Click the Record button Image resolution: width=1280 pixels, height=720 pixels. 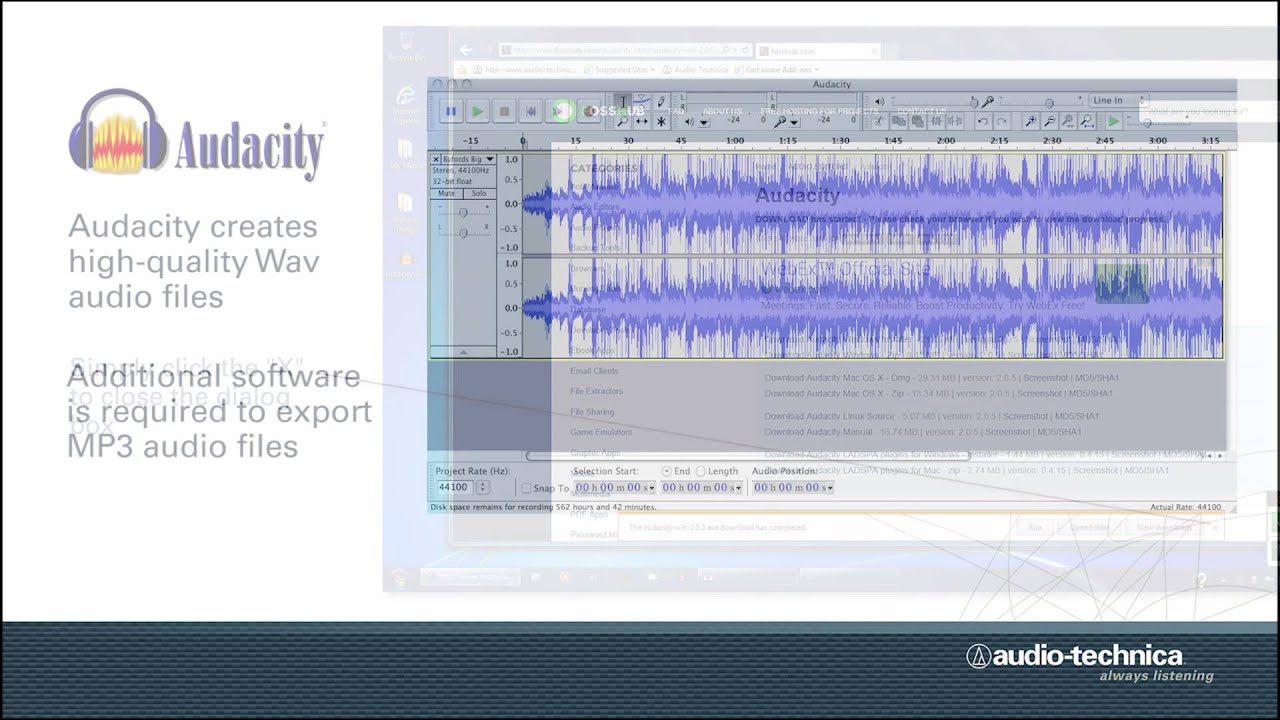coord(589,110)
